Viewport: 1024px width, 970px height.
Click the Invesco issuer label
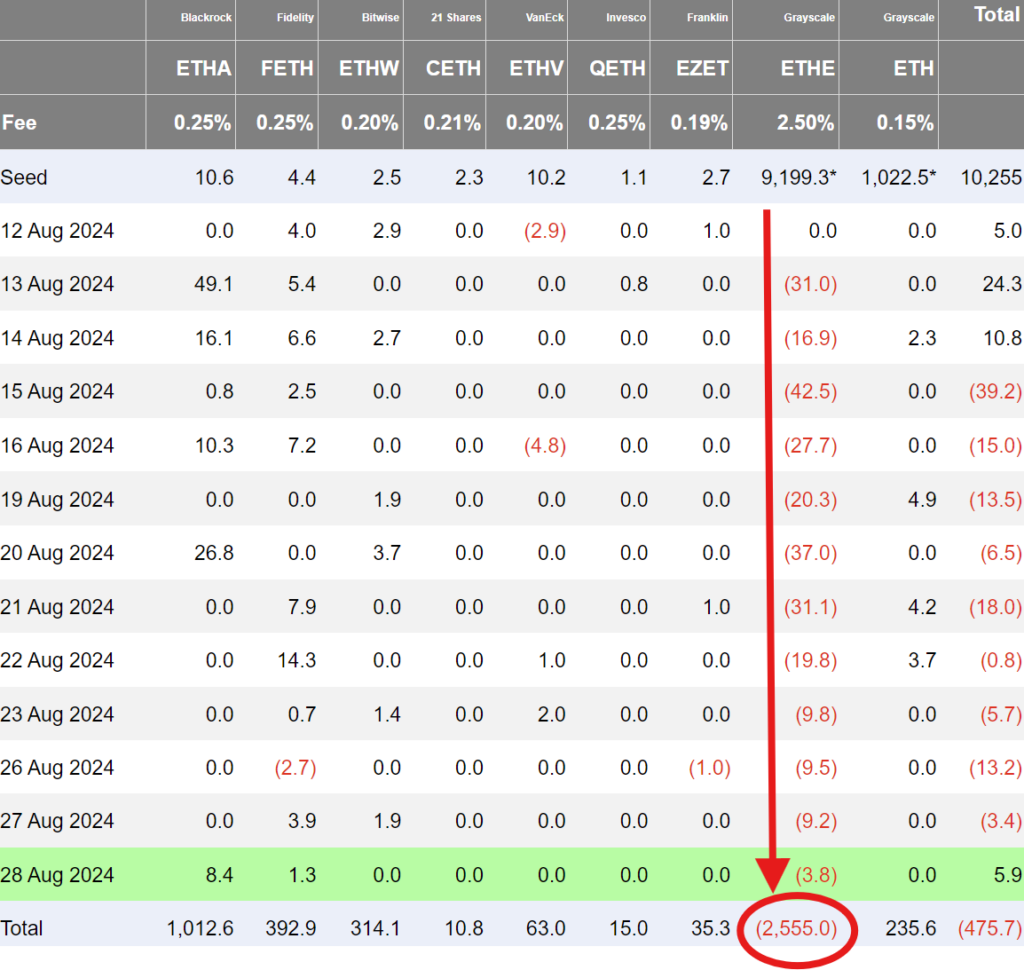[x=626, y=18]
